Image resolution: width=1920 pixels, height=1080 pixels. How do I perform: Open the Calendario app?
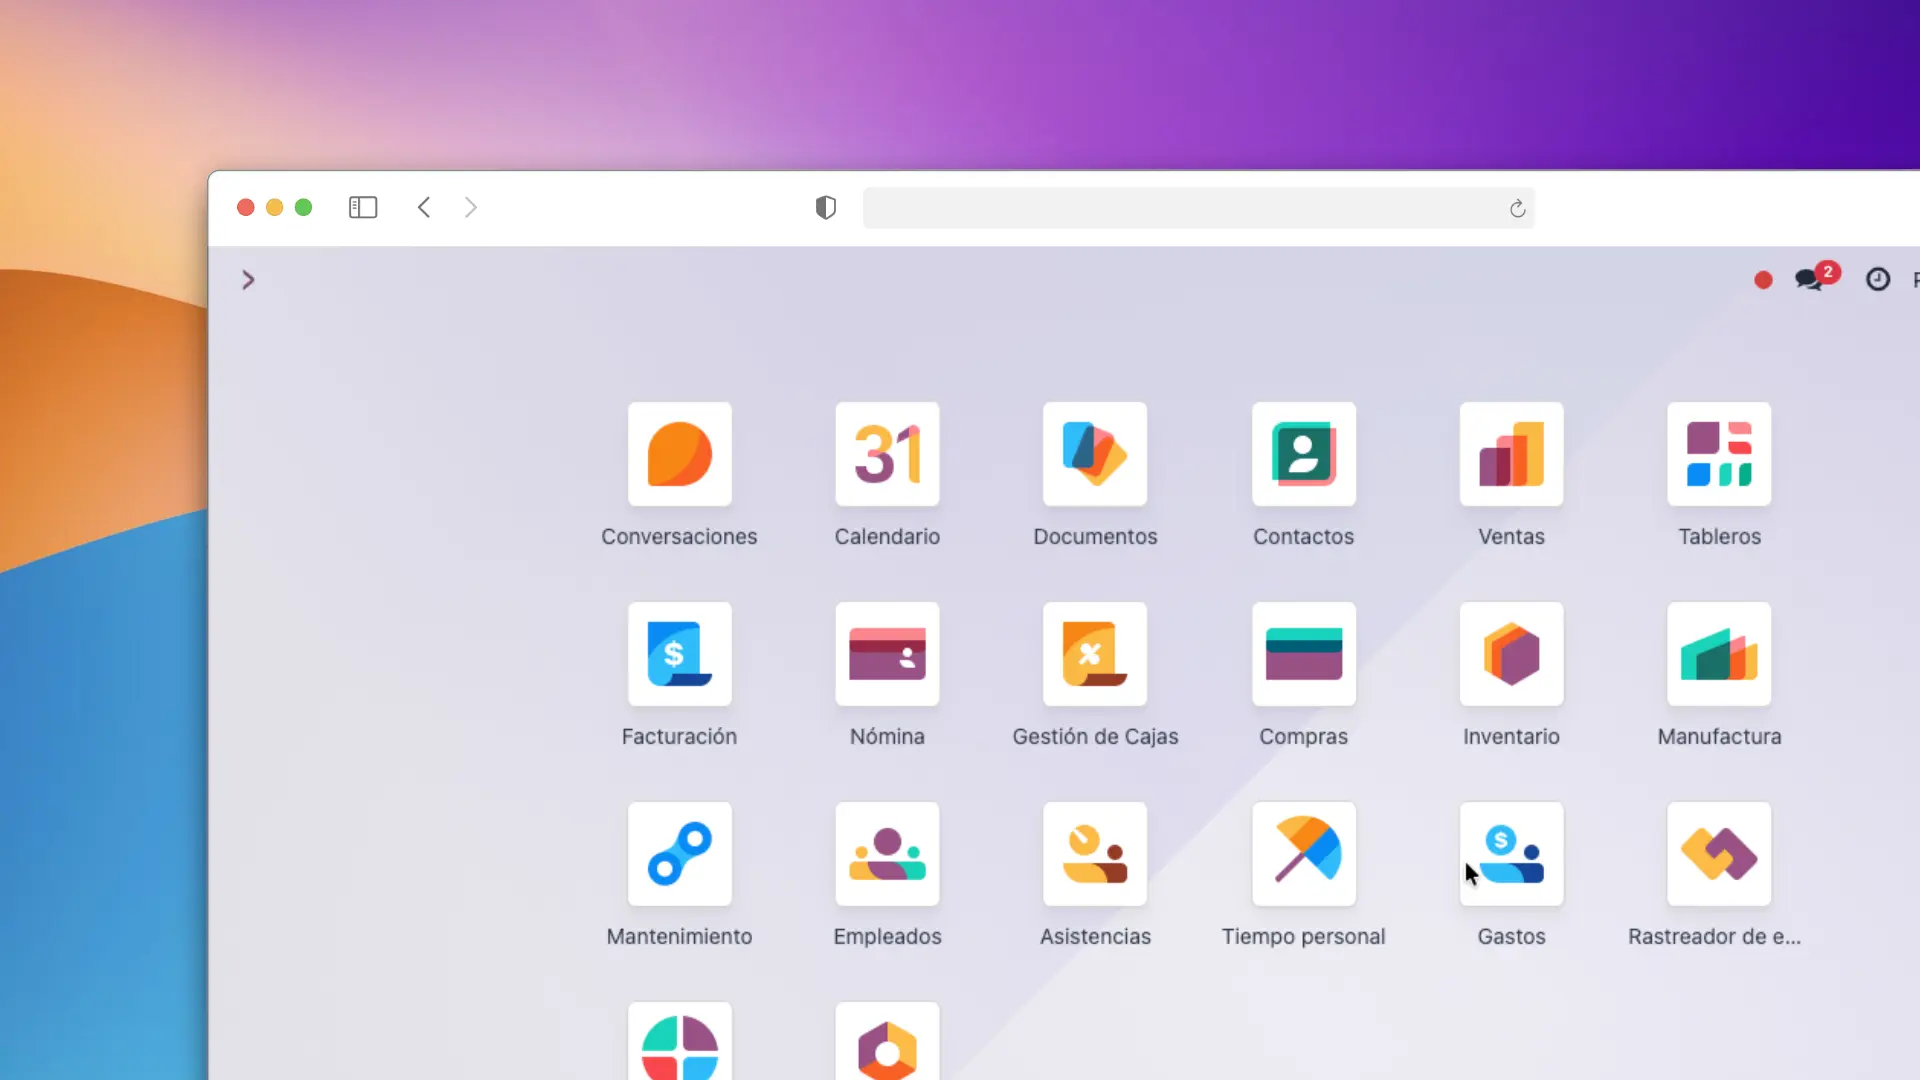click(x=886, y=455)
